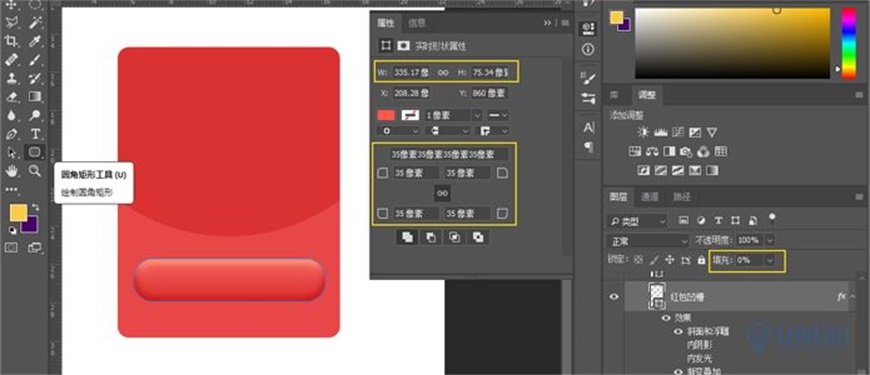This screenshot has height=375, width=870.
Task: Select the Rounded Rectangle tool
Action: (34, 152)
